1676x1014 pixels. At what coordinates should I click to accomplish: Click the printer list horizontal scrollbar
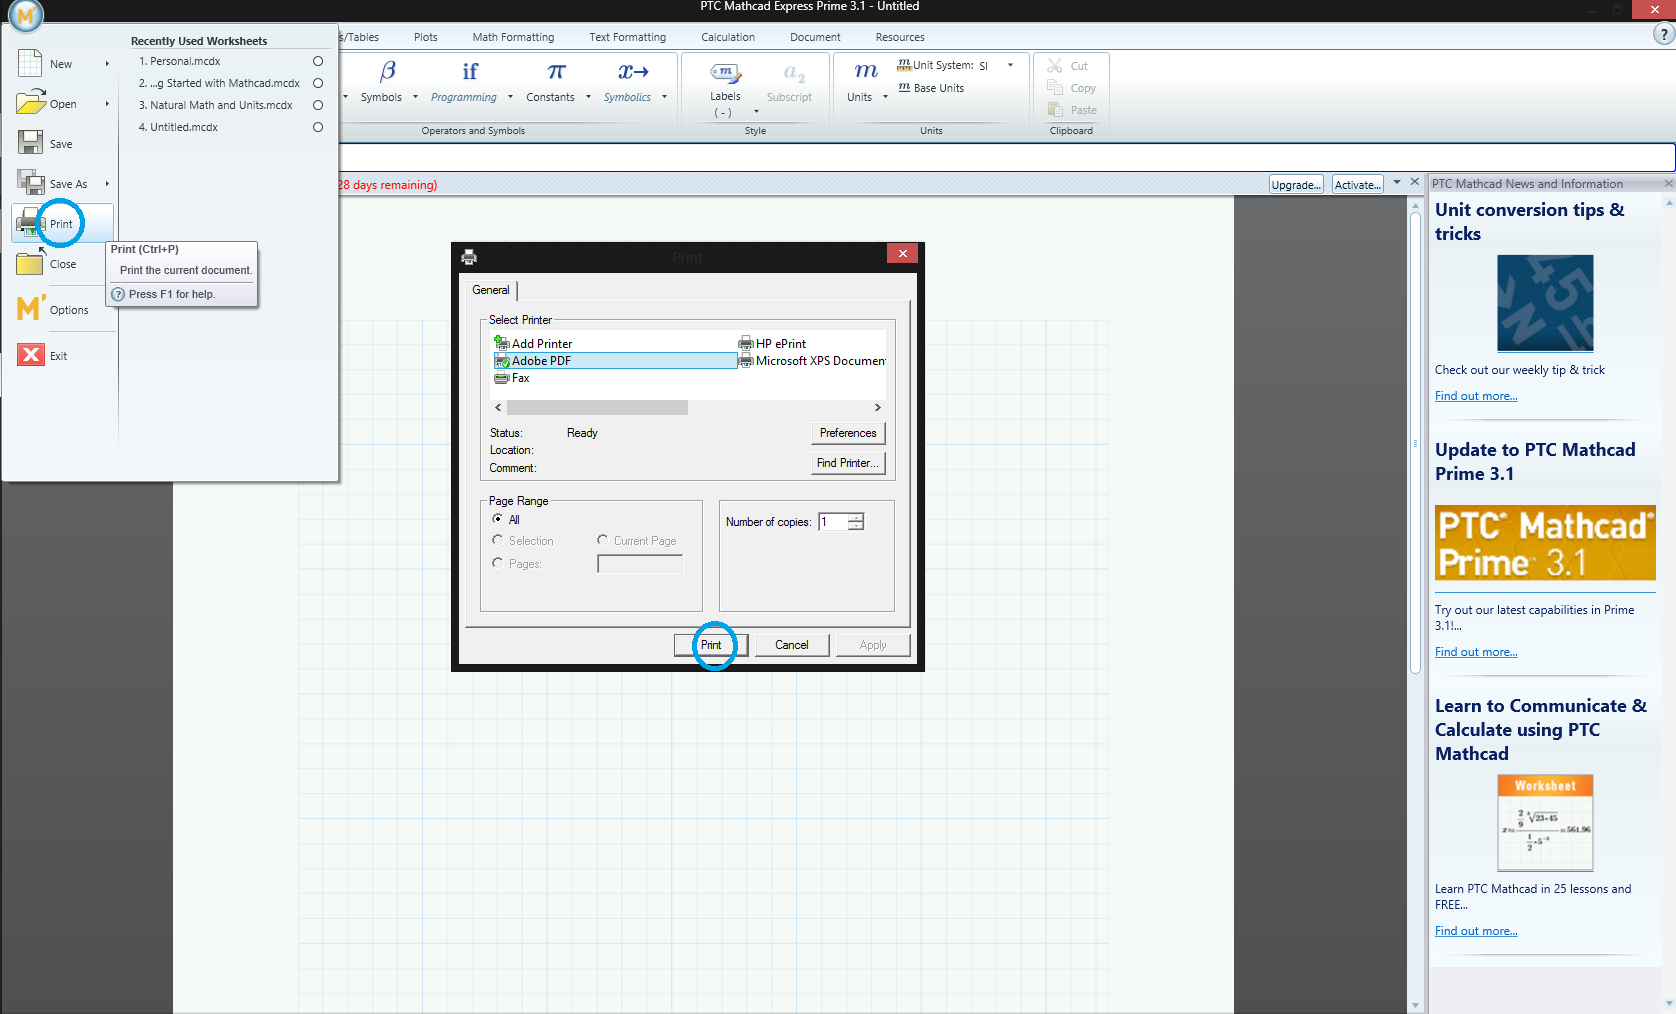[x=597, y=407]
